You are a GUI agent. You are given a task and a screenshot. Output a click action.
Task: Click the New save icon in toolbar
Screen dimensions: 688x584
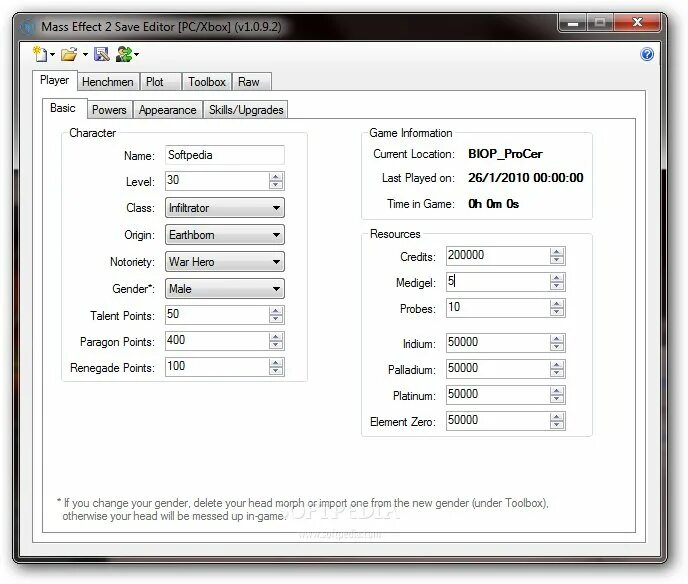[40, 54]
